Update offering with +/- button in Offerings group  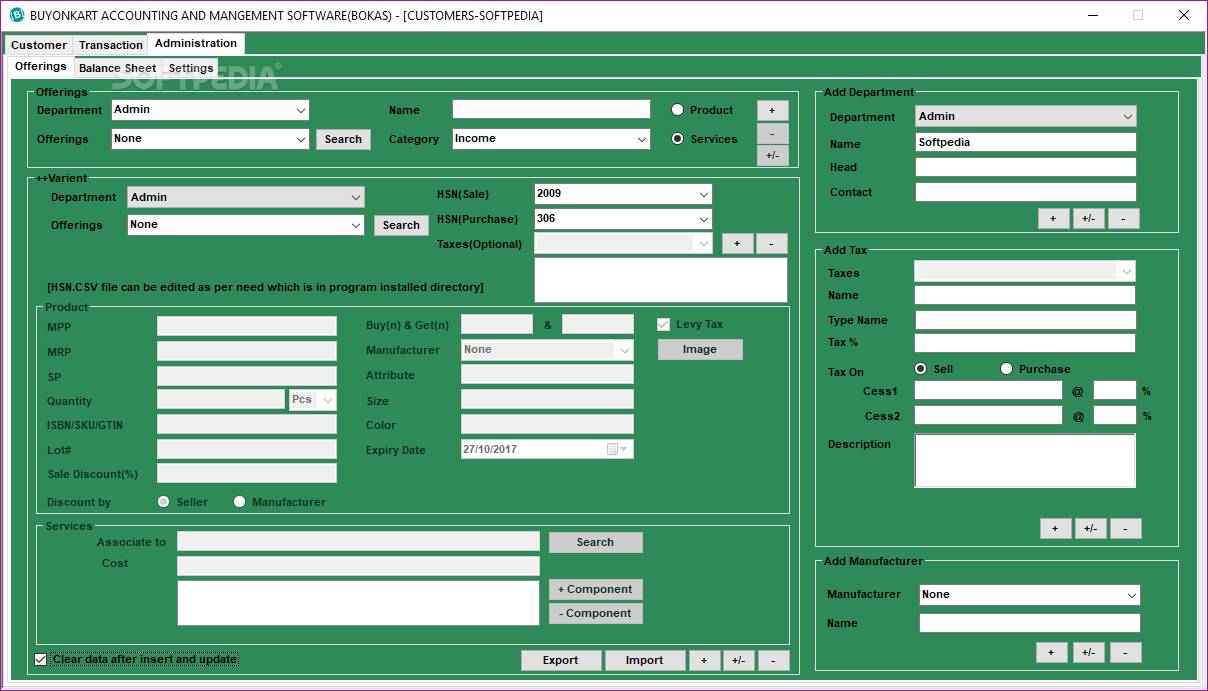pyautogui.click(x=772, y=155)
